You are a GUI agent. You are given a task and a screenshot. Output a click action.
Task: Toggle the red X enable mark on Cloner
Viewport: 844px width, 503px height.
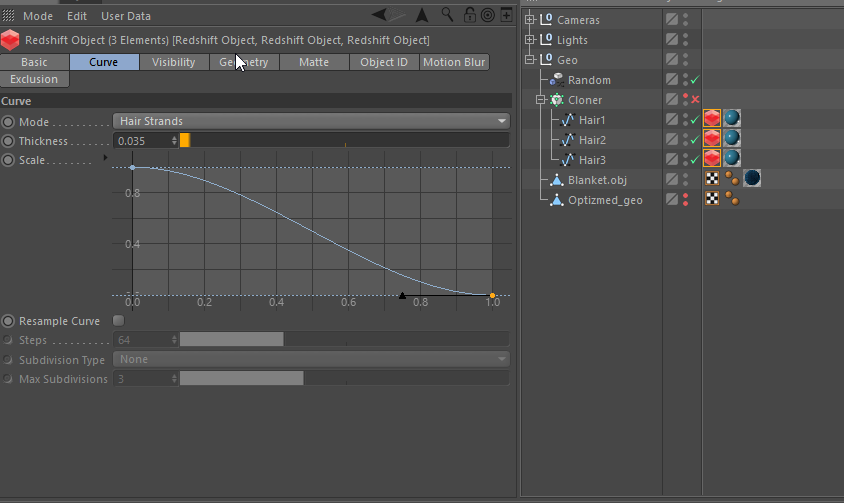coord(694,100)
